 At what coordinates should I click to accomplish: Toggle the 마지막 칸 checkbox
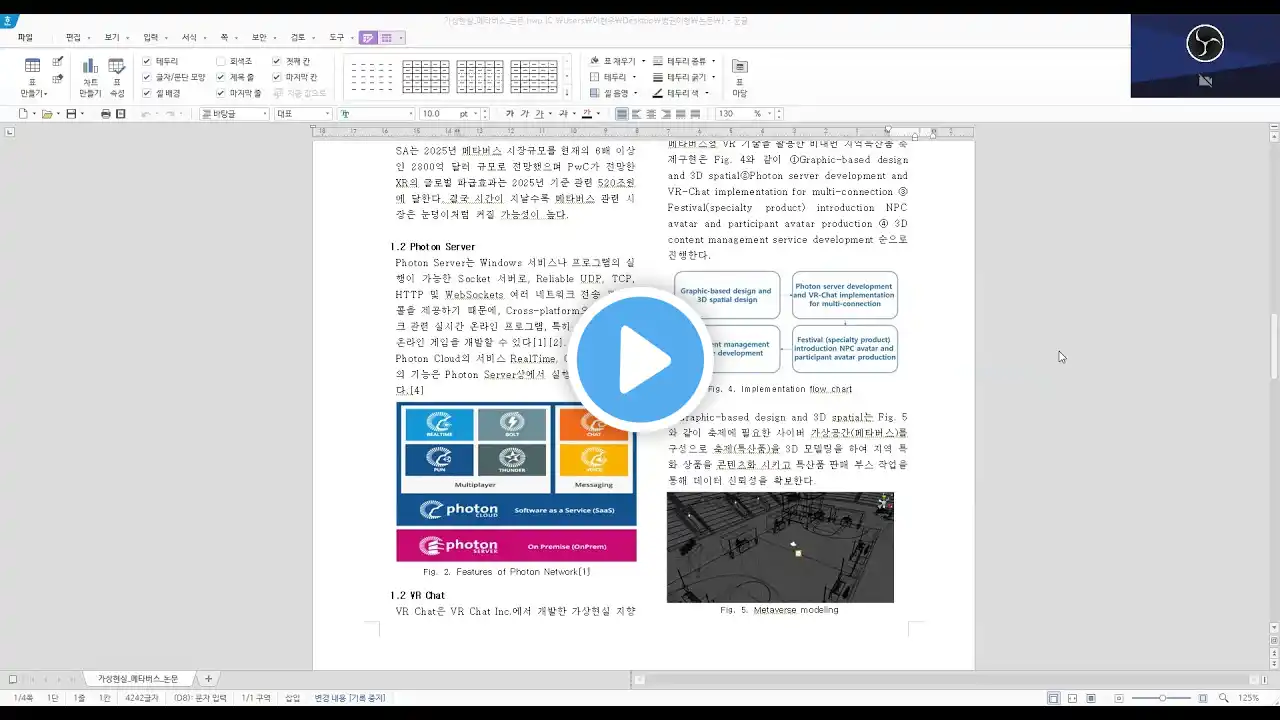[x=277, y=77]
